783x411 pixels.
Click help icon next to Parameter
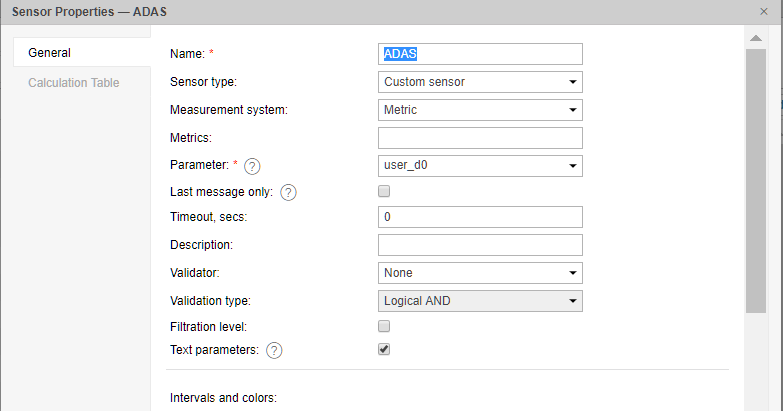[x=252, y=166]
